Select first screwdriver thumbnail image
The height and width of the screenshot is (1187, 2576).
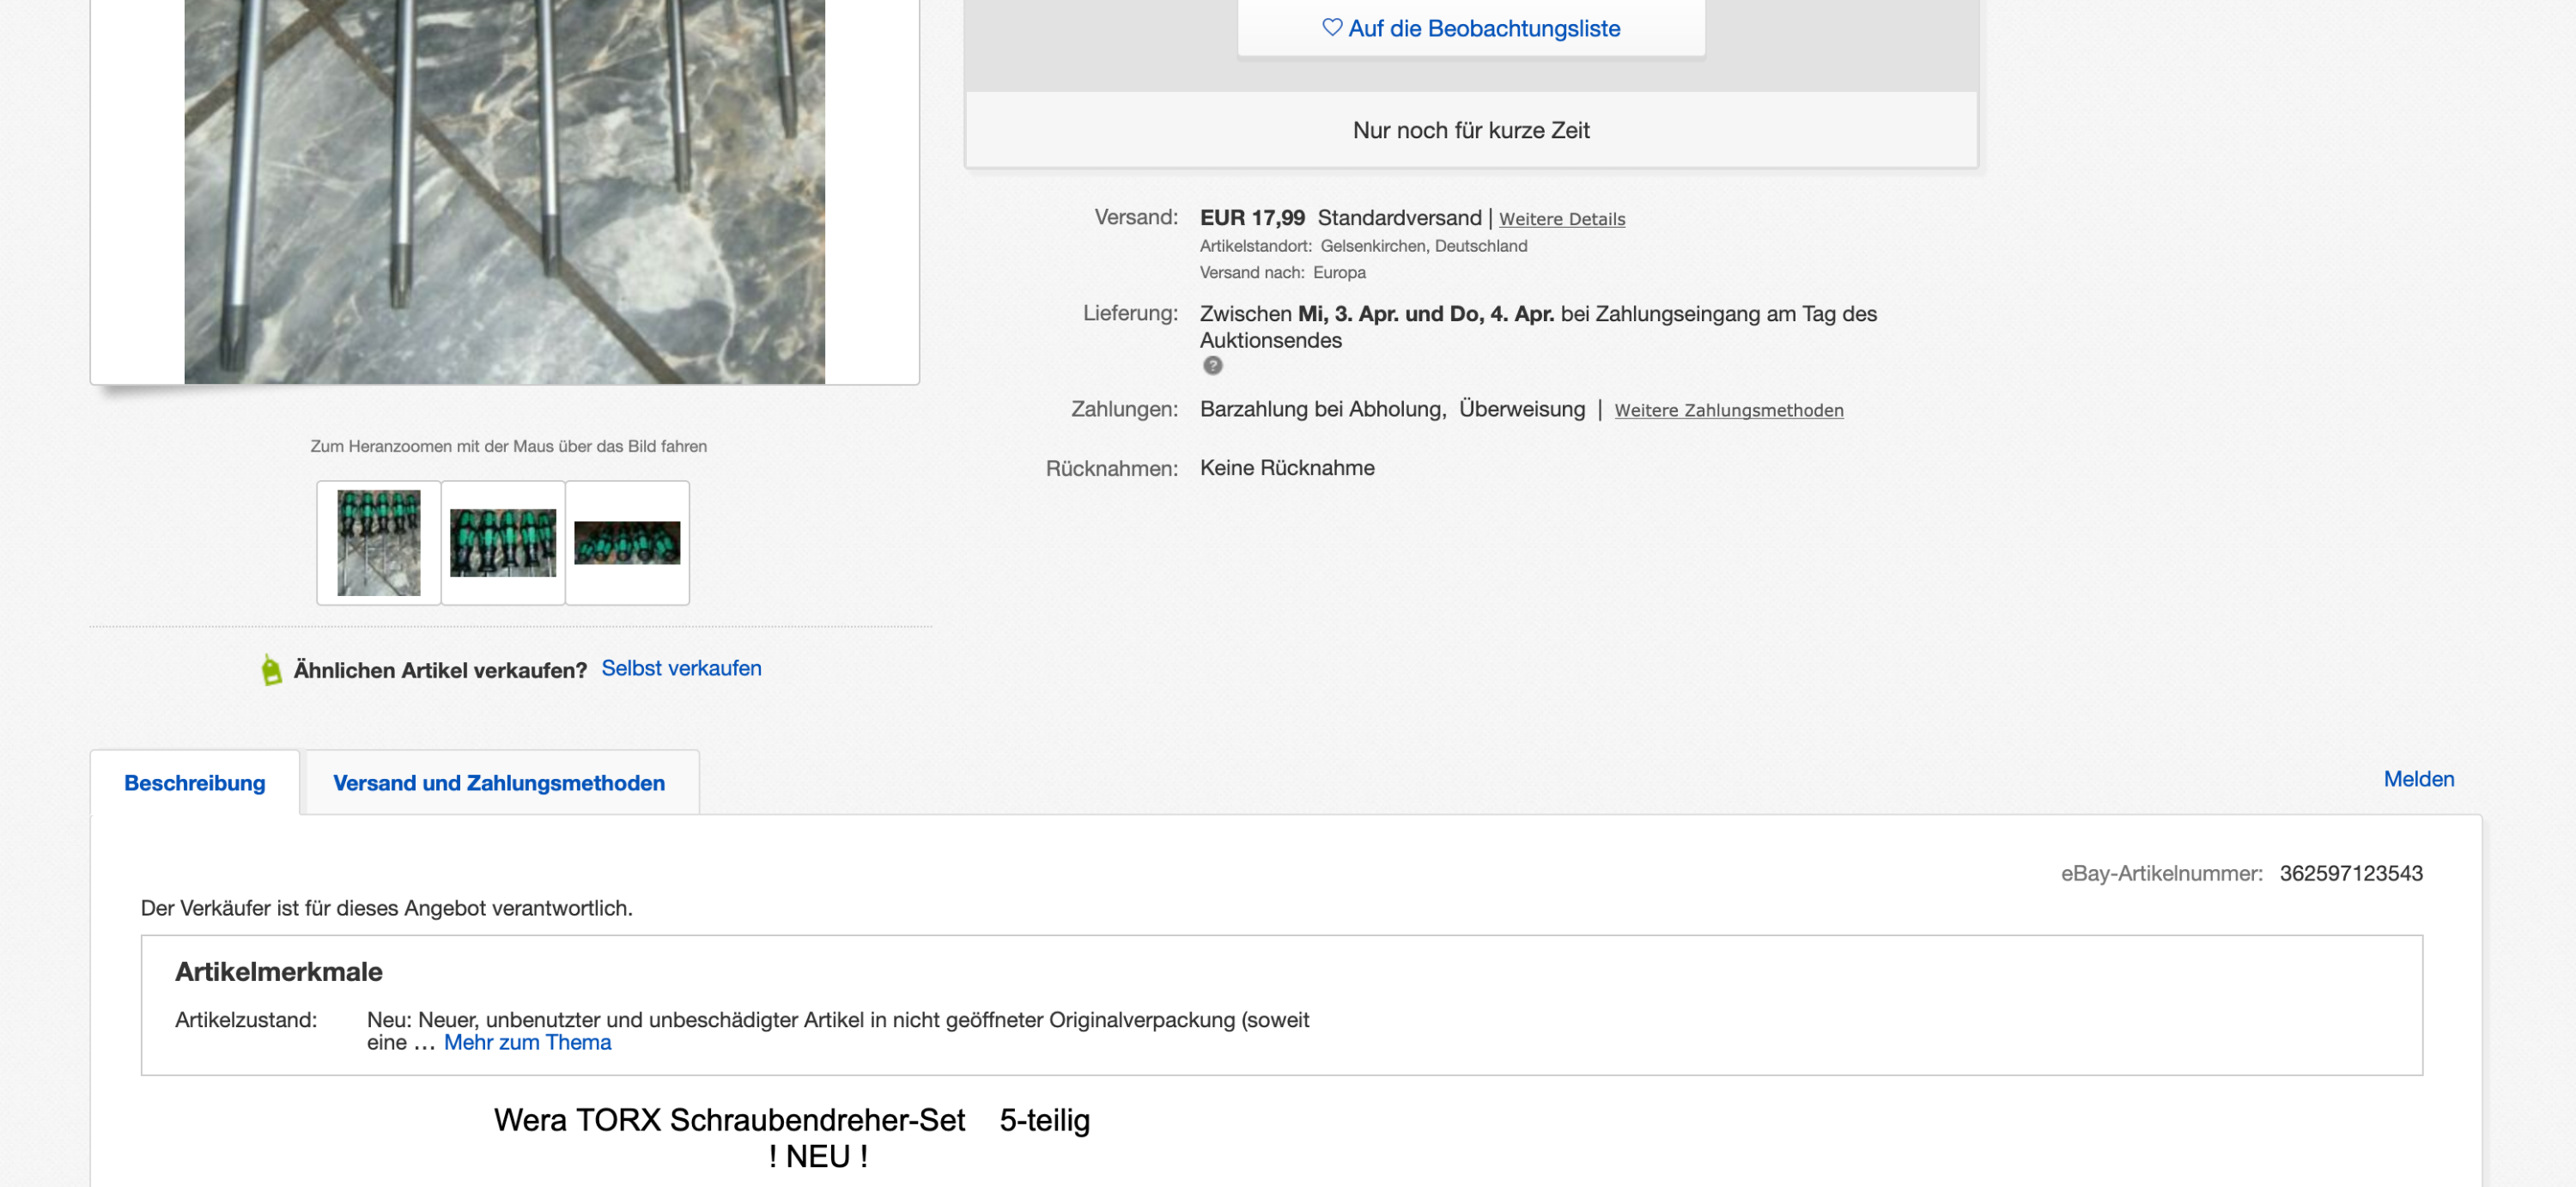[379, 543]
